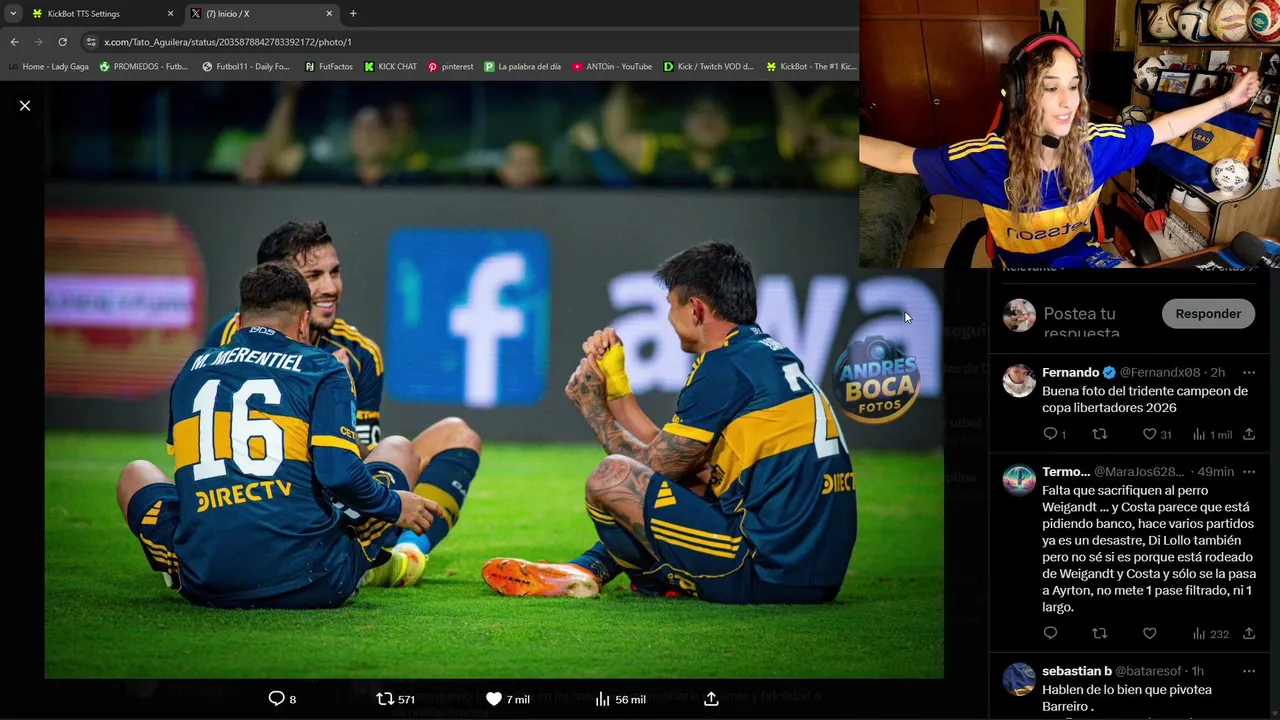
Task: View analytics of Fernando's reply (1 mil)
Action: pos(1212,434)
